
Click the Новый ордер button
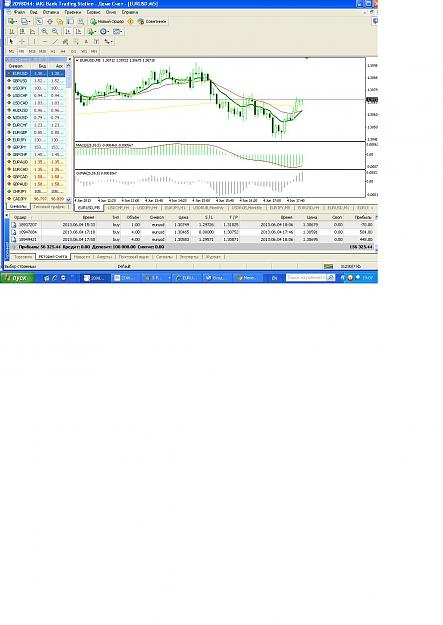tap(107, 22)
